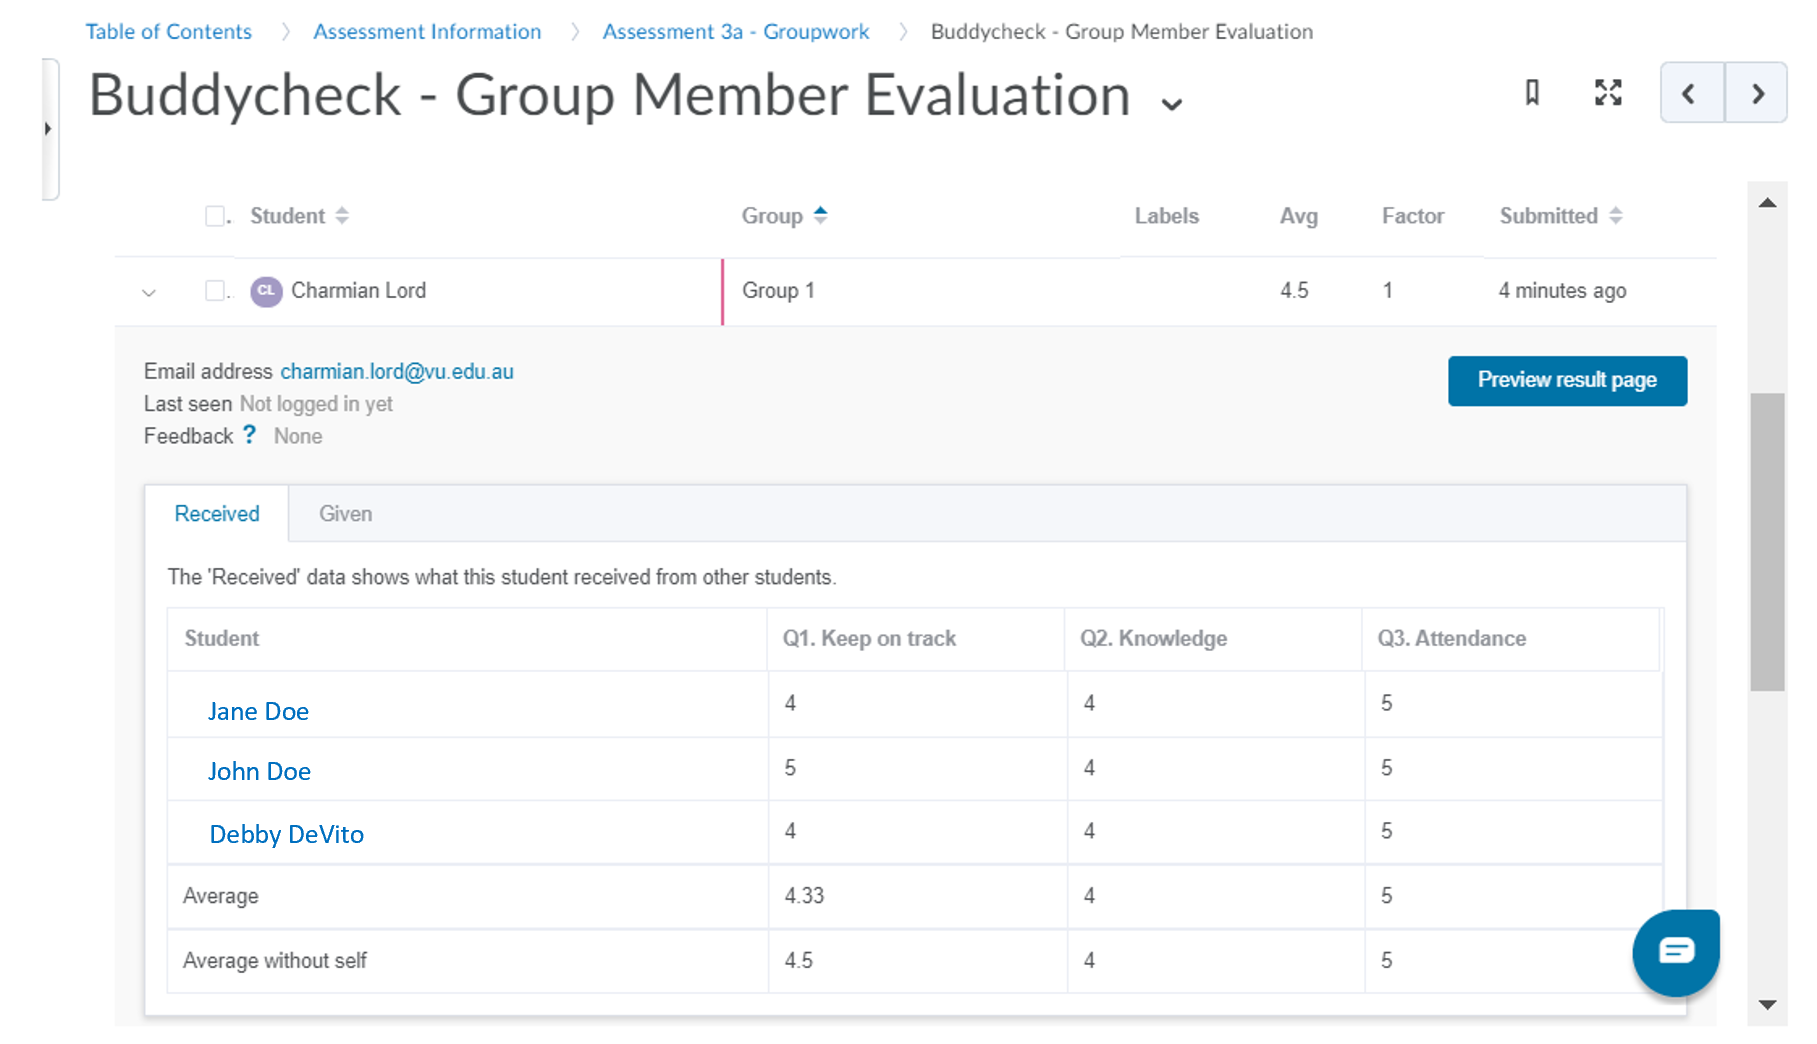The height and width of the screenshot is (1044, 1817).
Task: Open the page title dropdown menu
Action: point(1172,104)
